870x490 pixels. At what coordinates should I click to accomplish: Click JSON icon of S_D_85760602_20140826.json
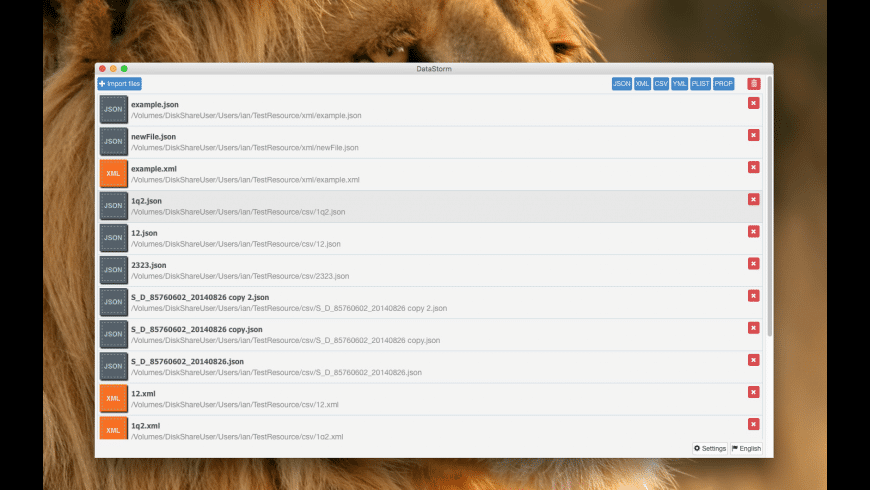pyautogui.click(x=114, y=367)
